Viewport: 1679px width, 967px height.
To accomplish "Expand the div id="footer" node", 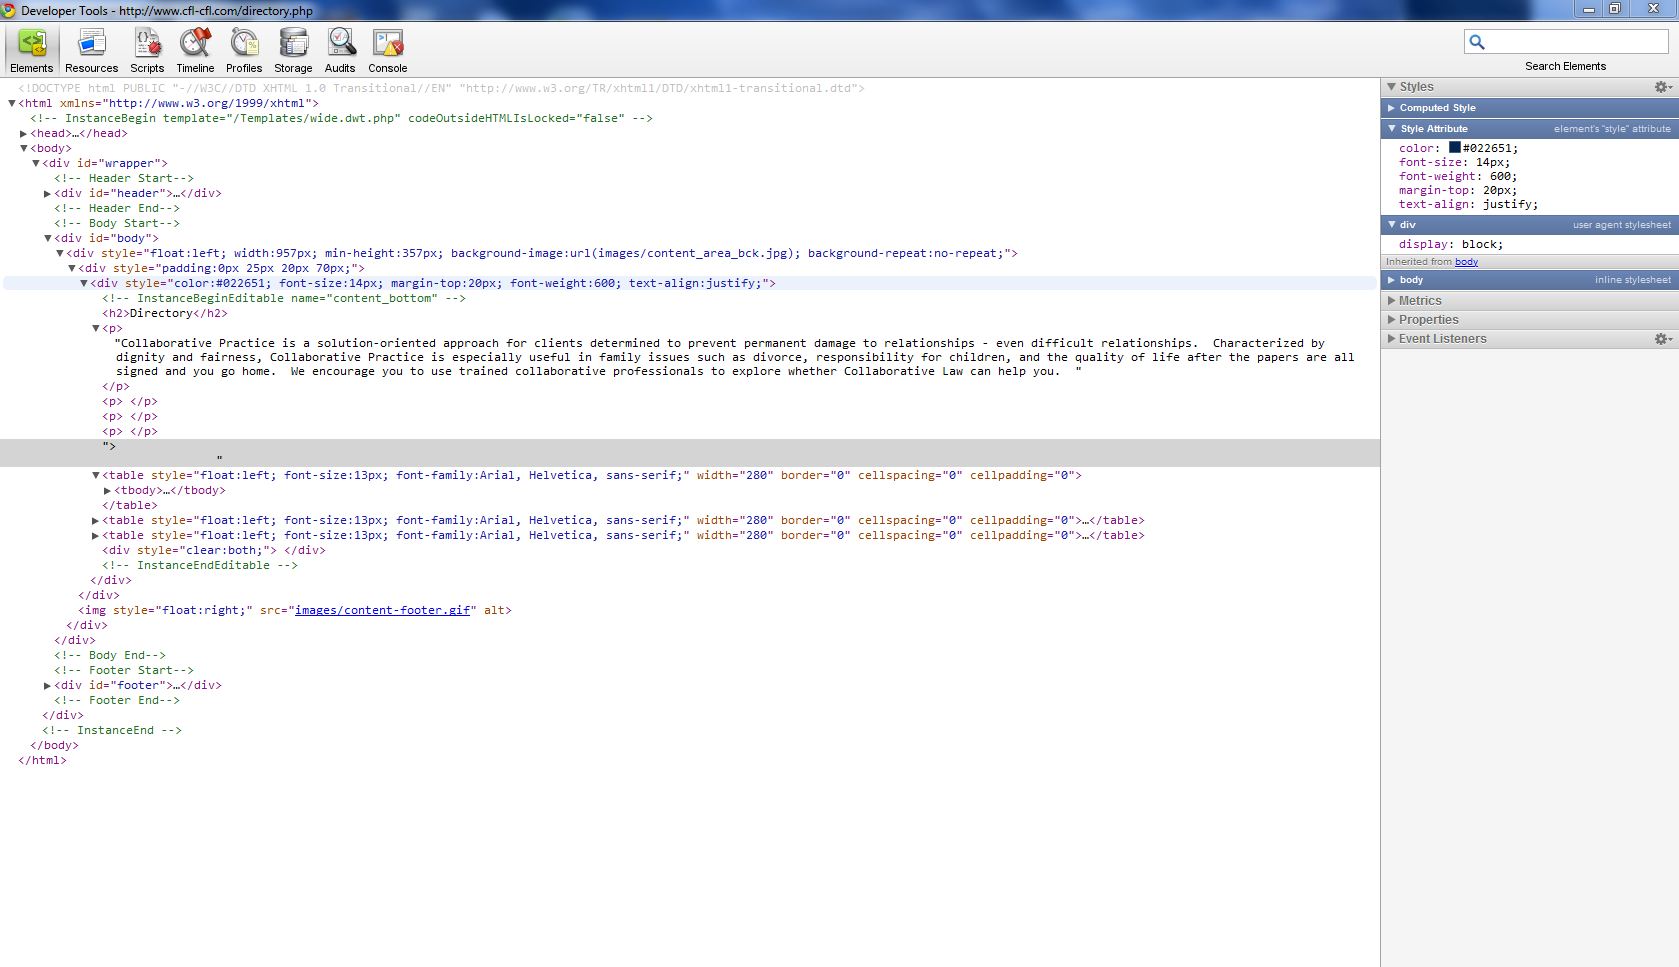I will pos(48,685).
